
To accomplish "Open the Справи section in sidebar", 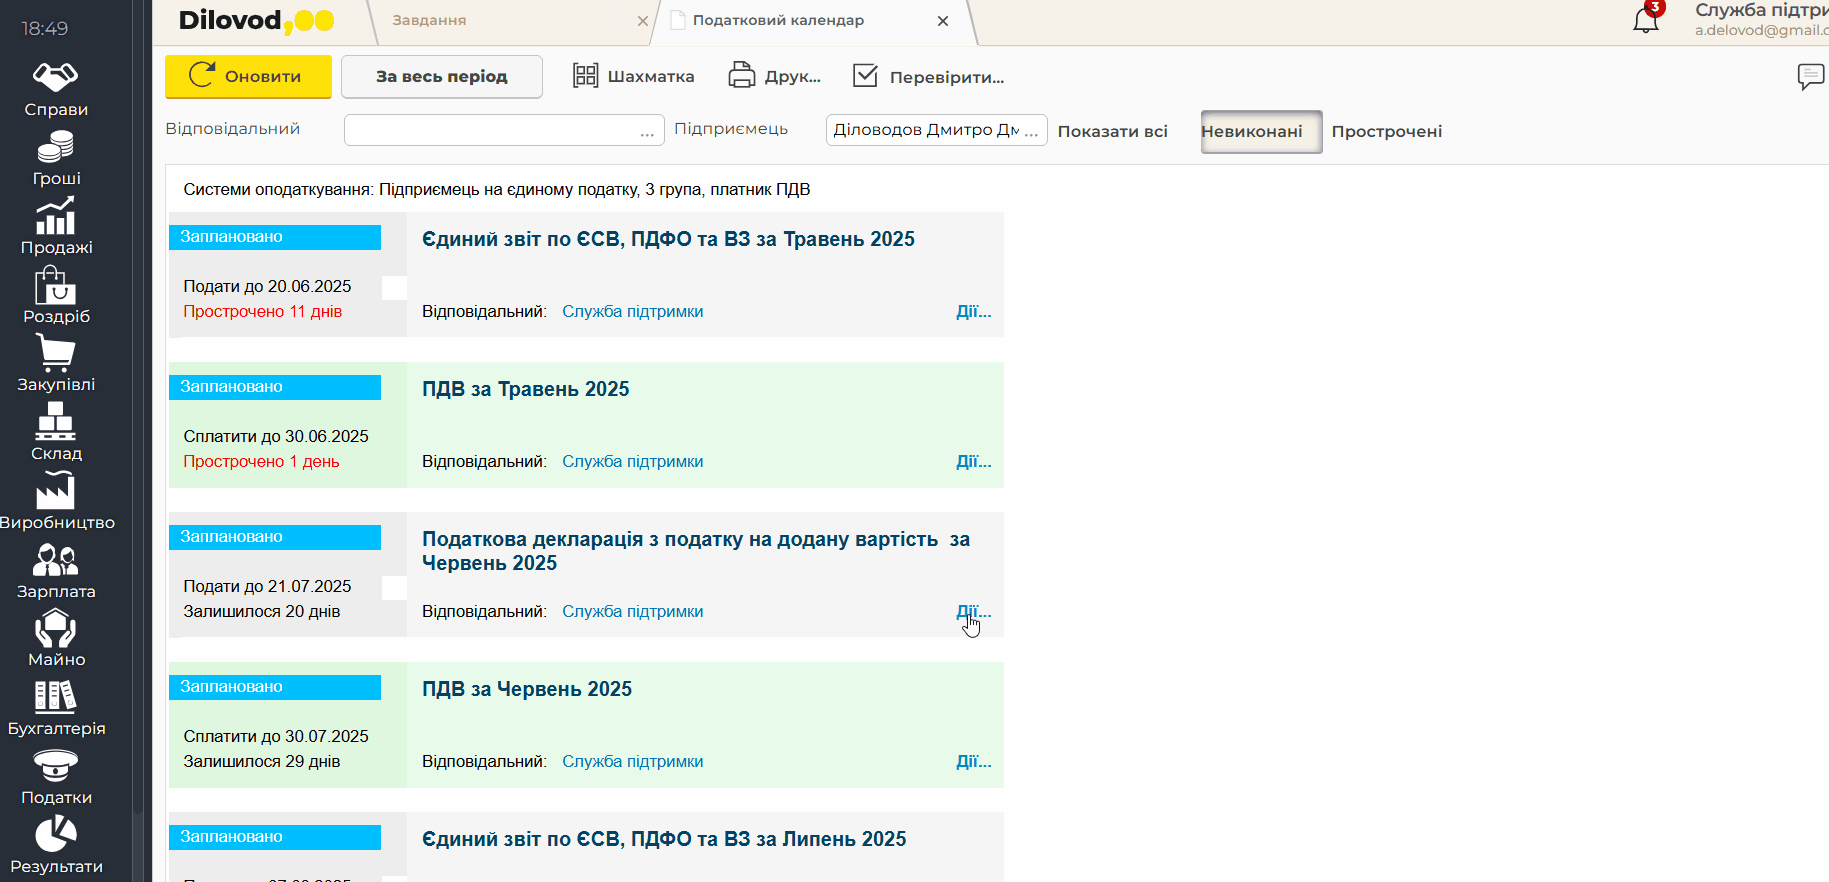I will [x=56, y=89].
